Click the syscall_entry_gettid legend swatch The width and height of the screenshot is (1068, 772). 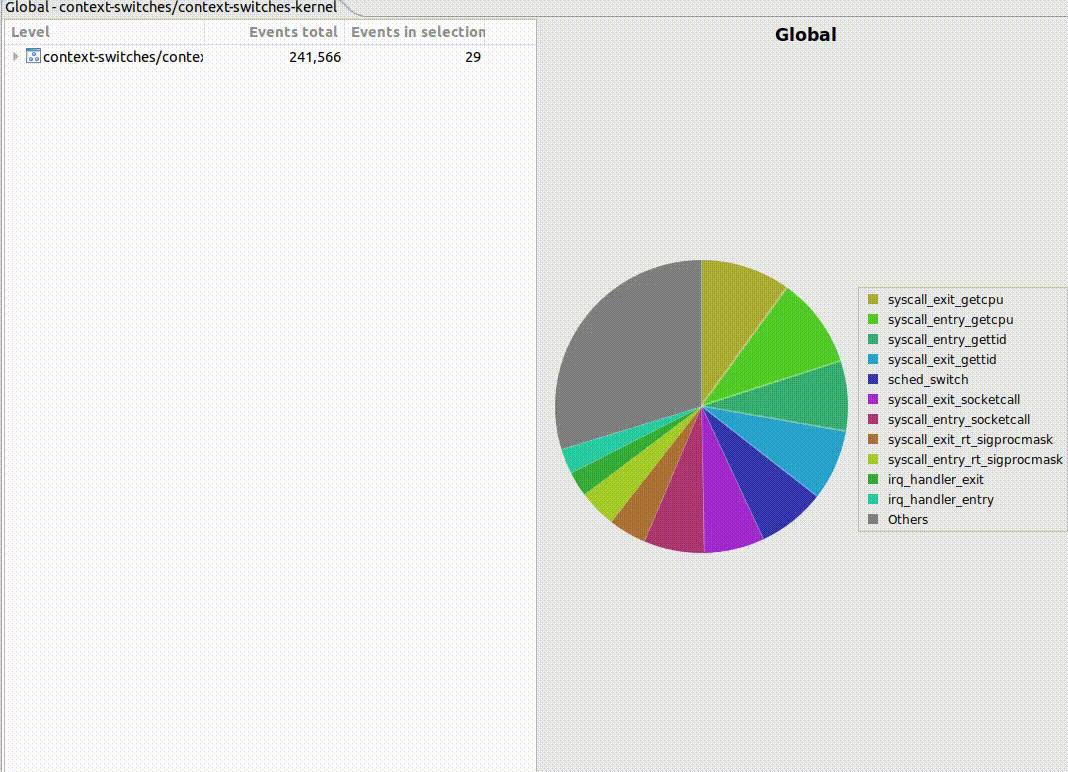pyautogui.click(x=873, y=339)
